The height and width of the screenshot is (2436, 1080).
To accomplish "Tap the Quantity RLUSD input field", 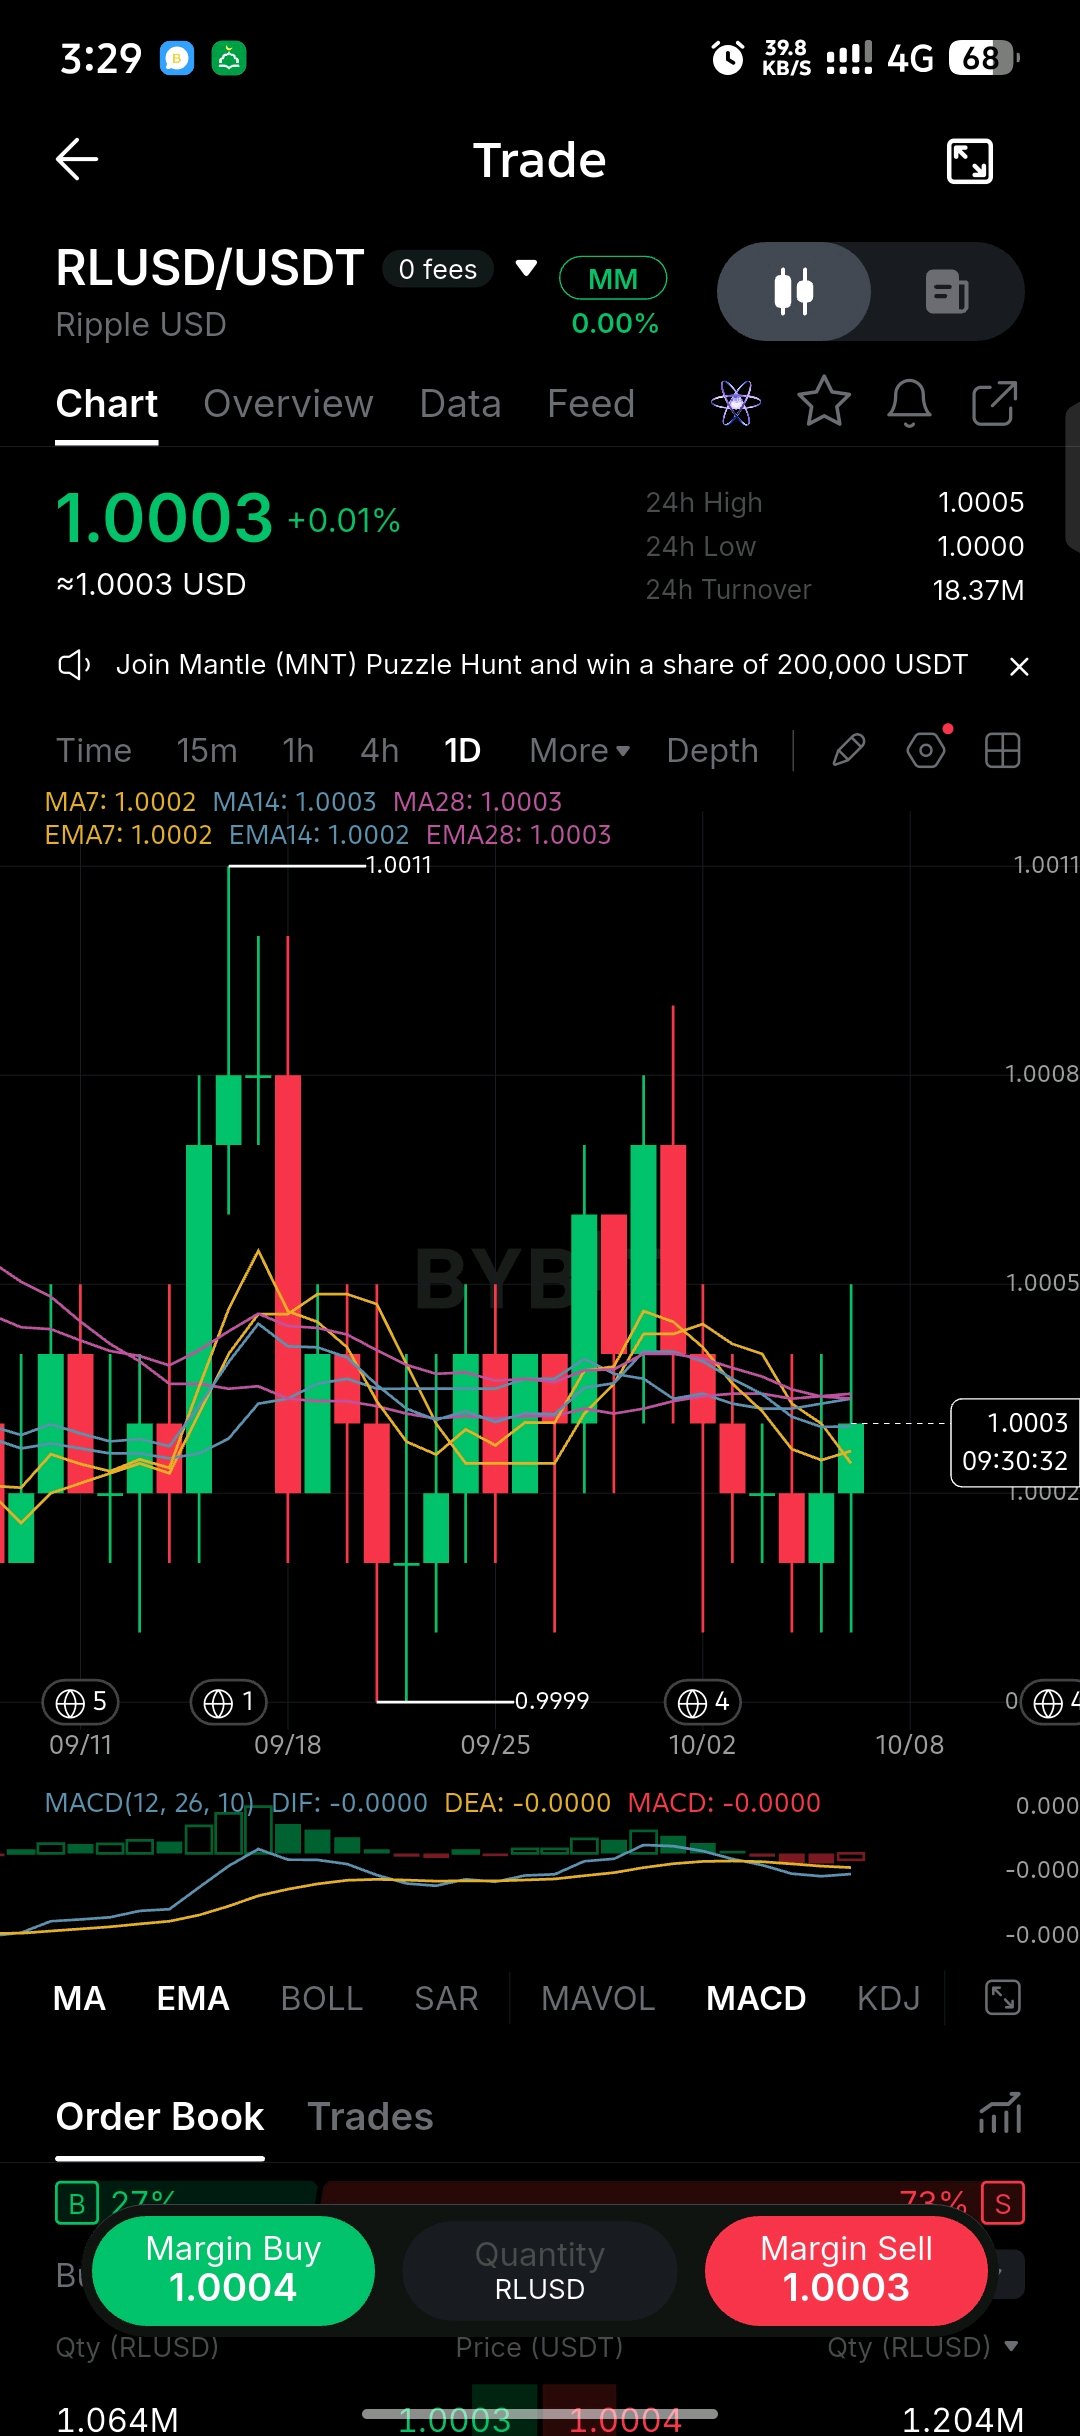I will [540, 2270].
